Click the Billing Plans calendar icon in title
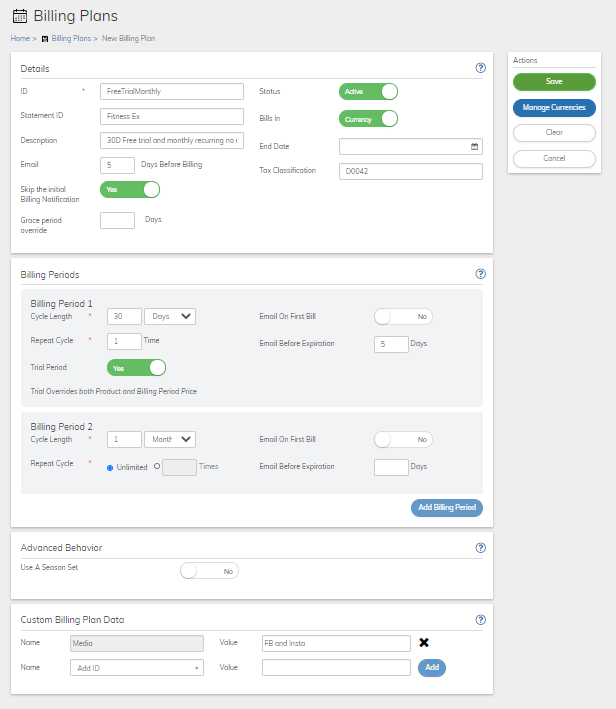This screenshot has height=709, width=616. [x=20, y=16]
